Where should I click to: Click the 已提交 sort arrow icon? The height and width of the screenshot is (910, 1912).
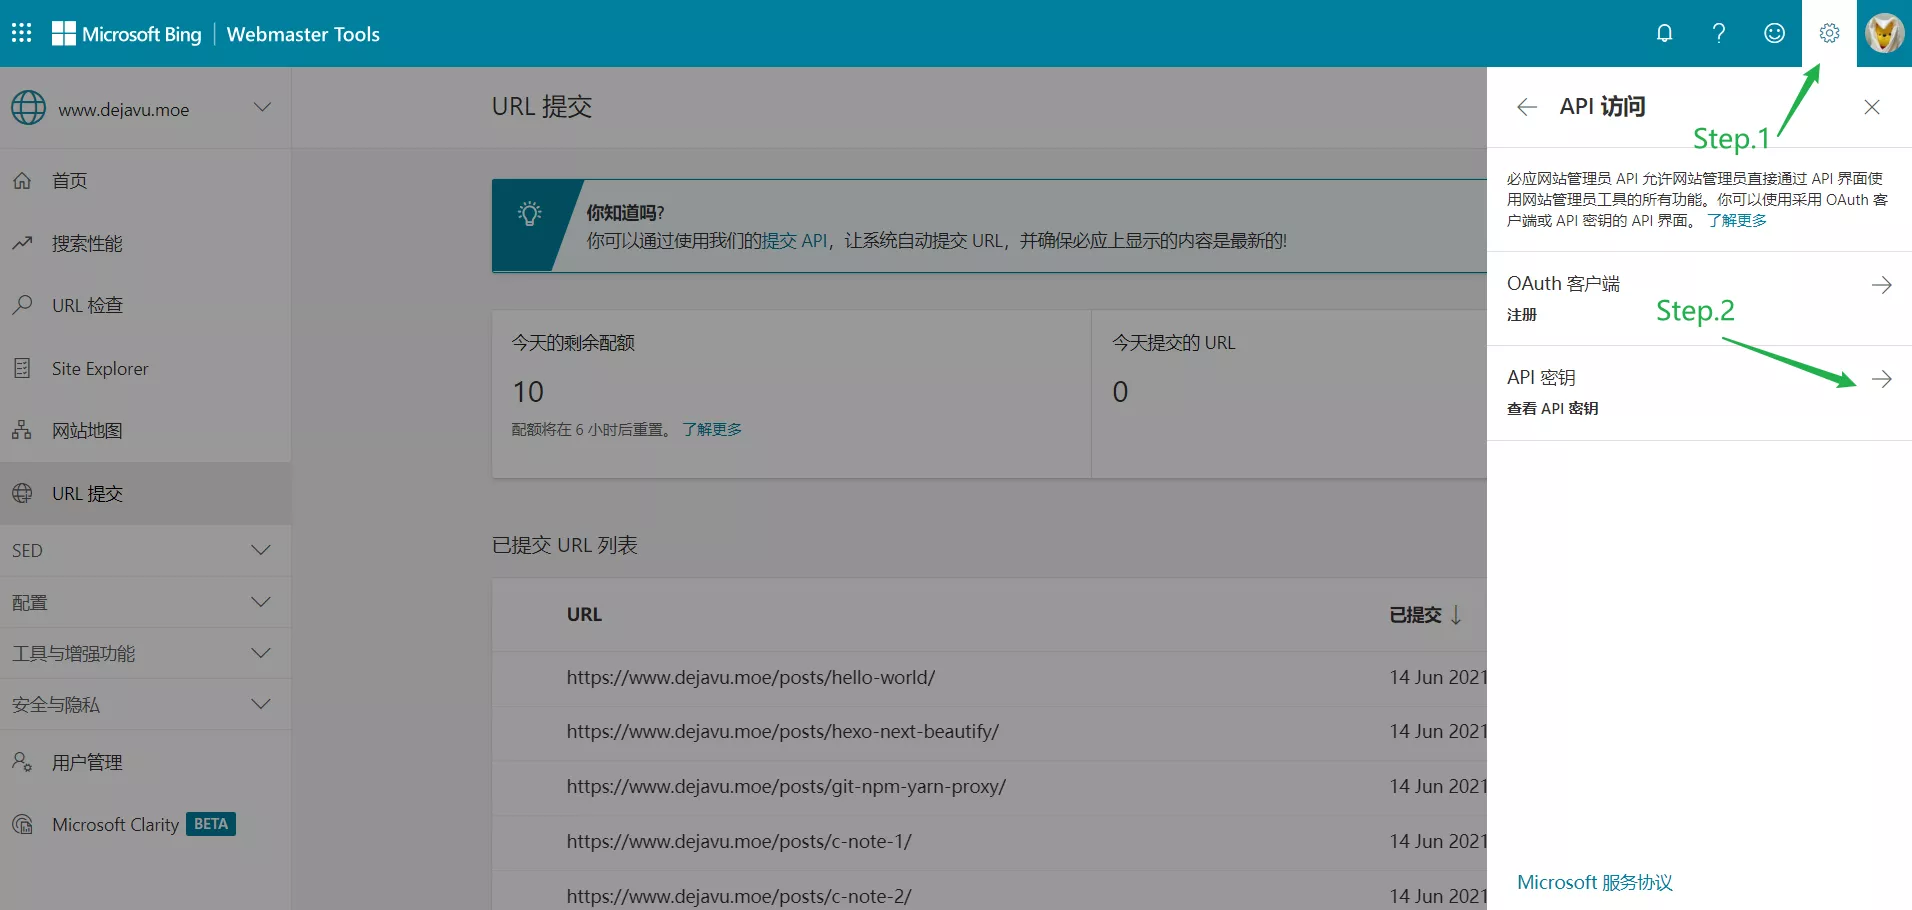[1456, 614]
